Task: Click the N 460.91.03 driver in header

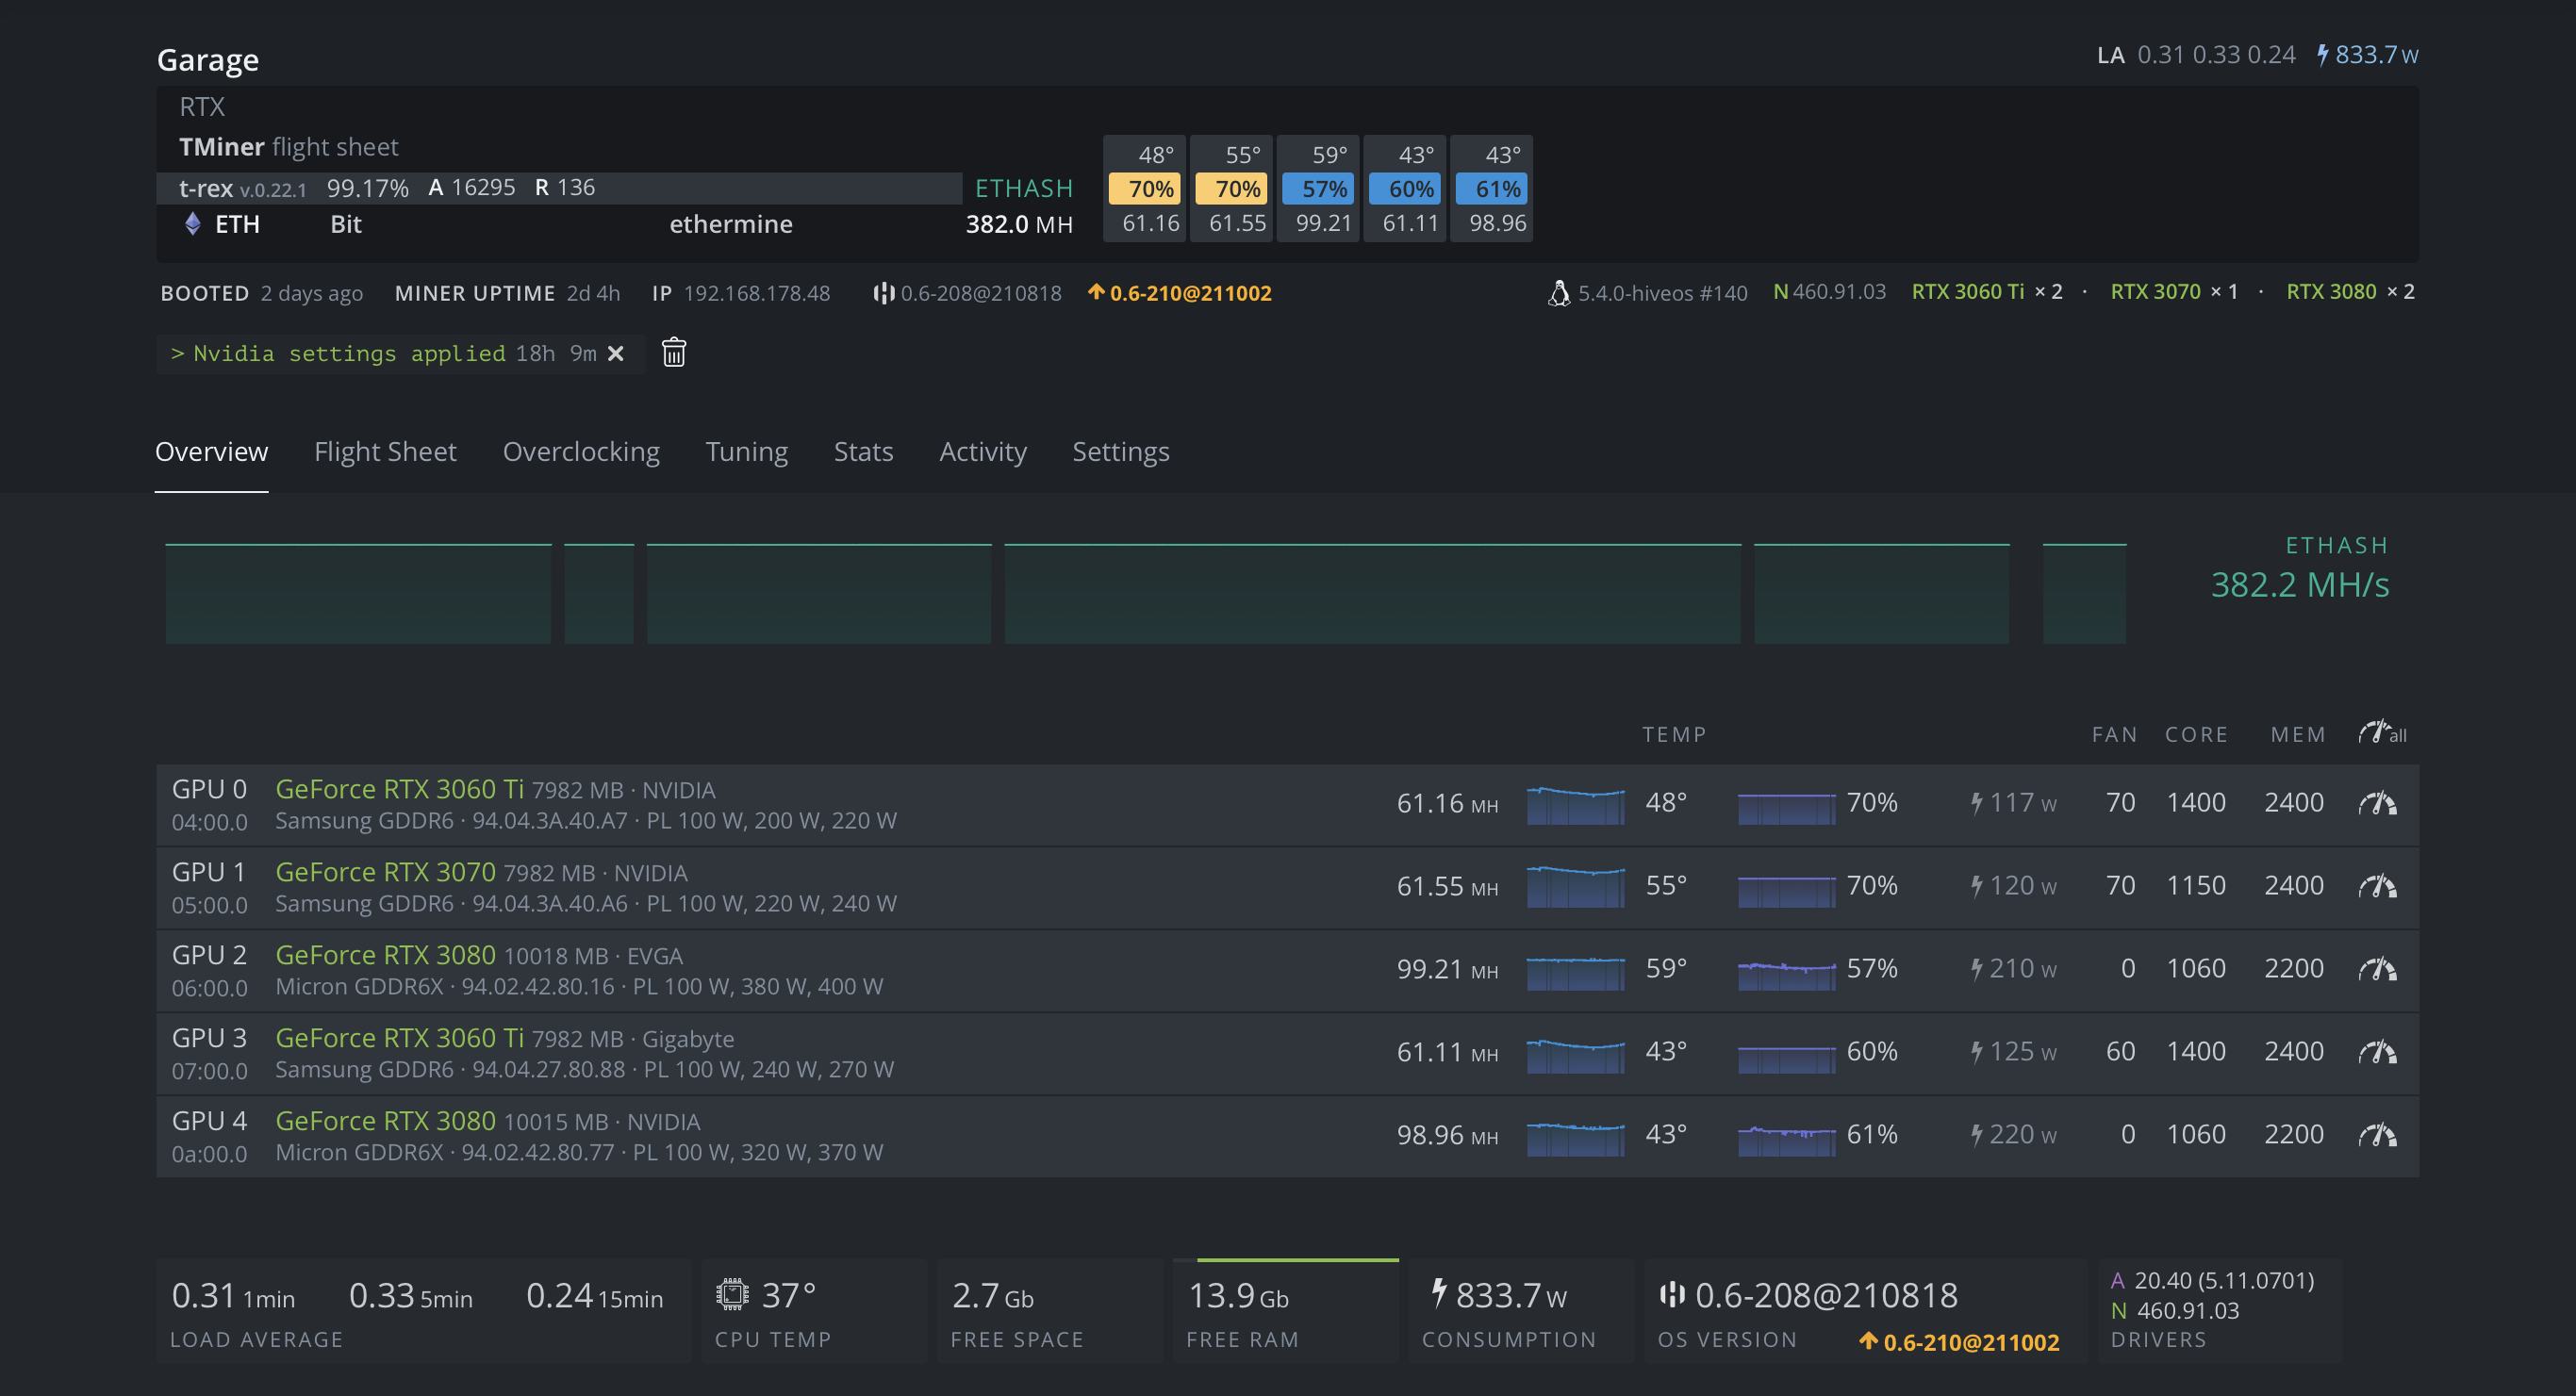Action: [x=1829, y=292]
